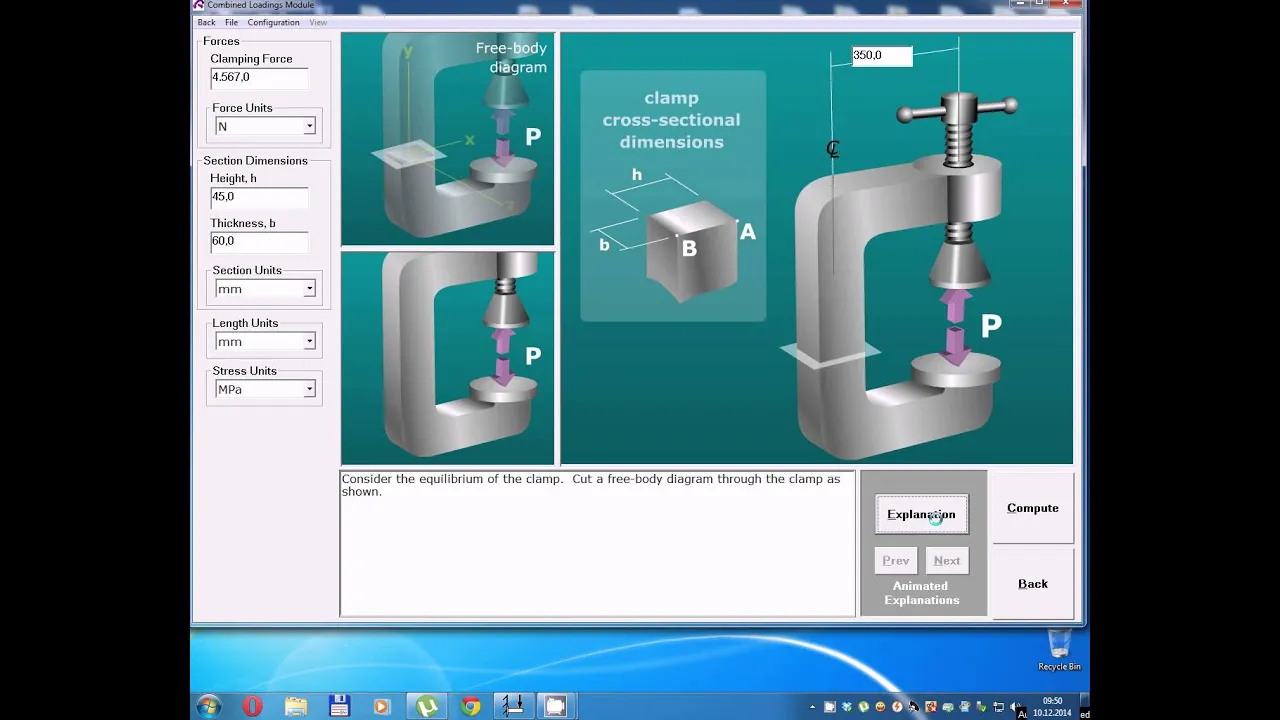Click the Combined Loadings Module title icon
Viewport: 1280px width, 720px height.
coord(199,5)
